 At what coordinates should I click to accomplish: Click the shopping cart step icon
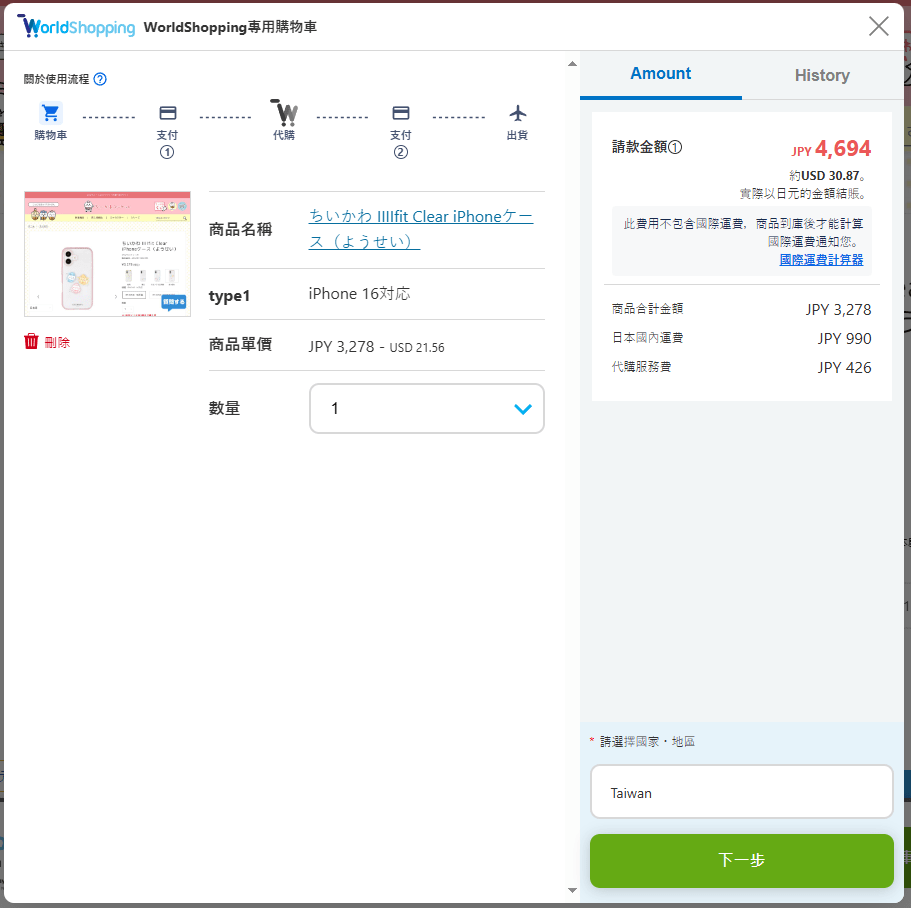[50, 113]
